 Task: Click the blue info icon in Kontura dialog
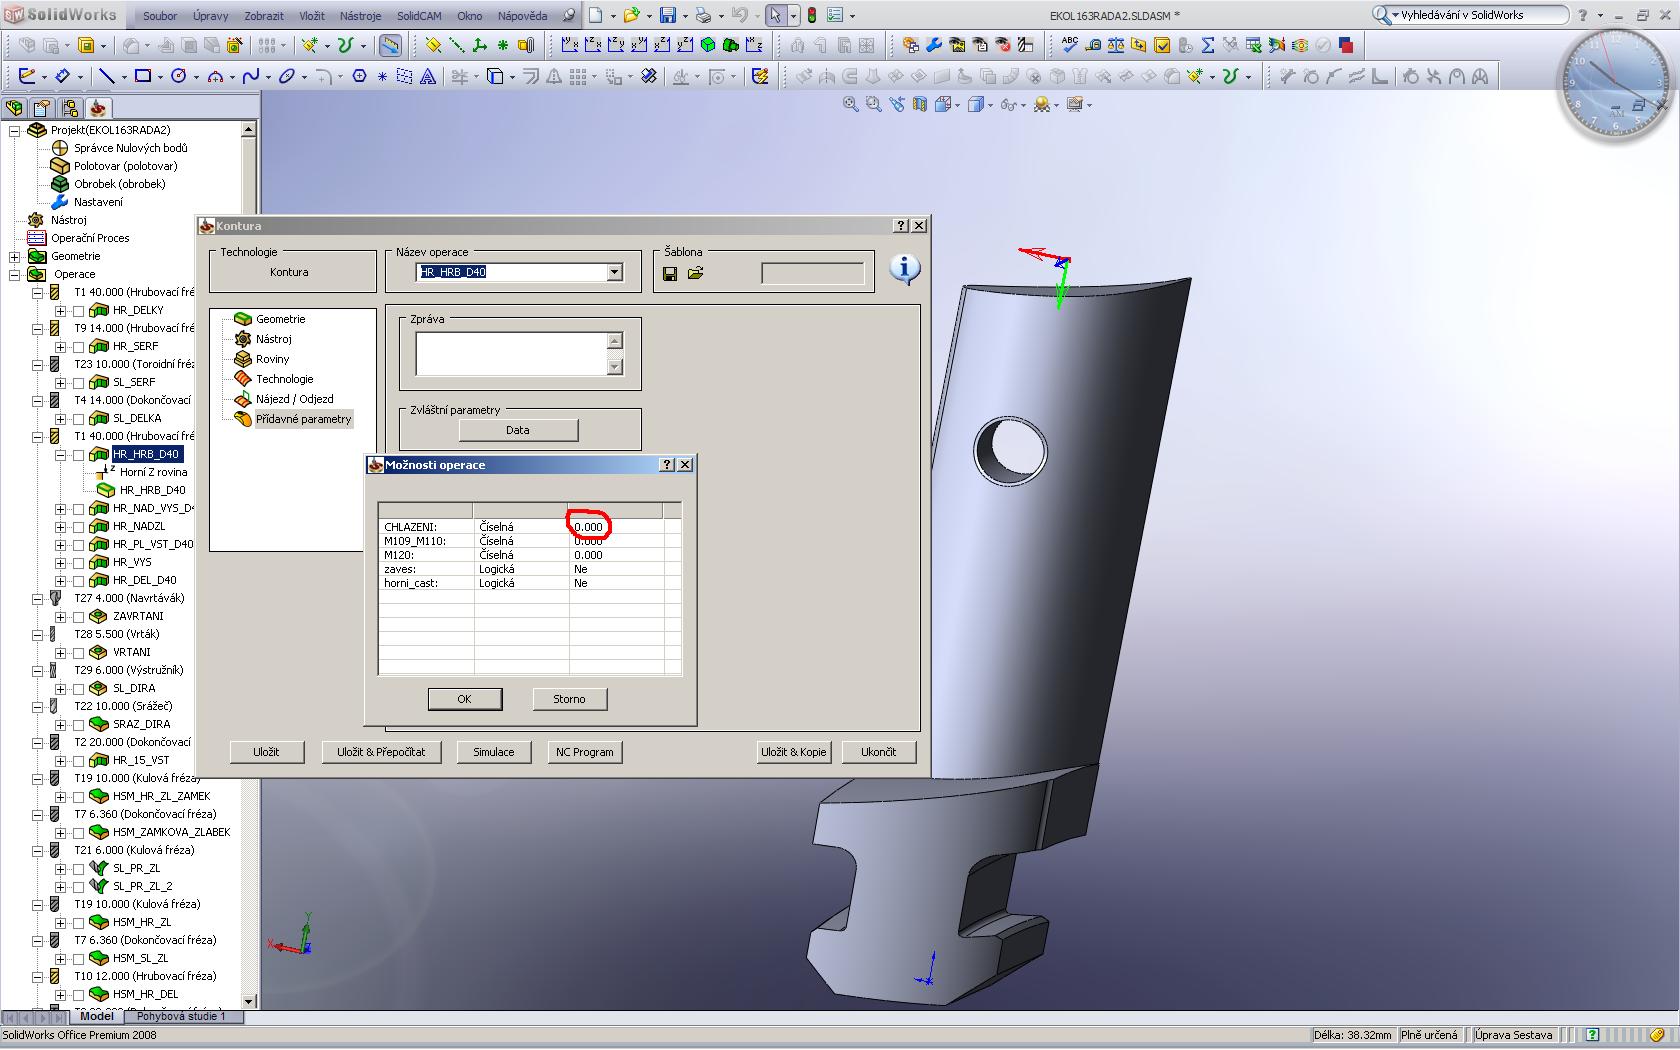click(x=904, y=269)
